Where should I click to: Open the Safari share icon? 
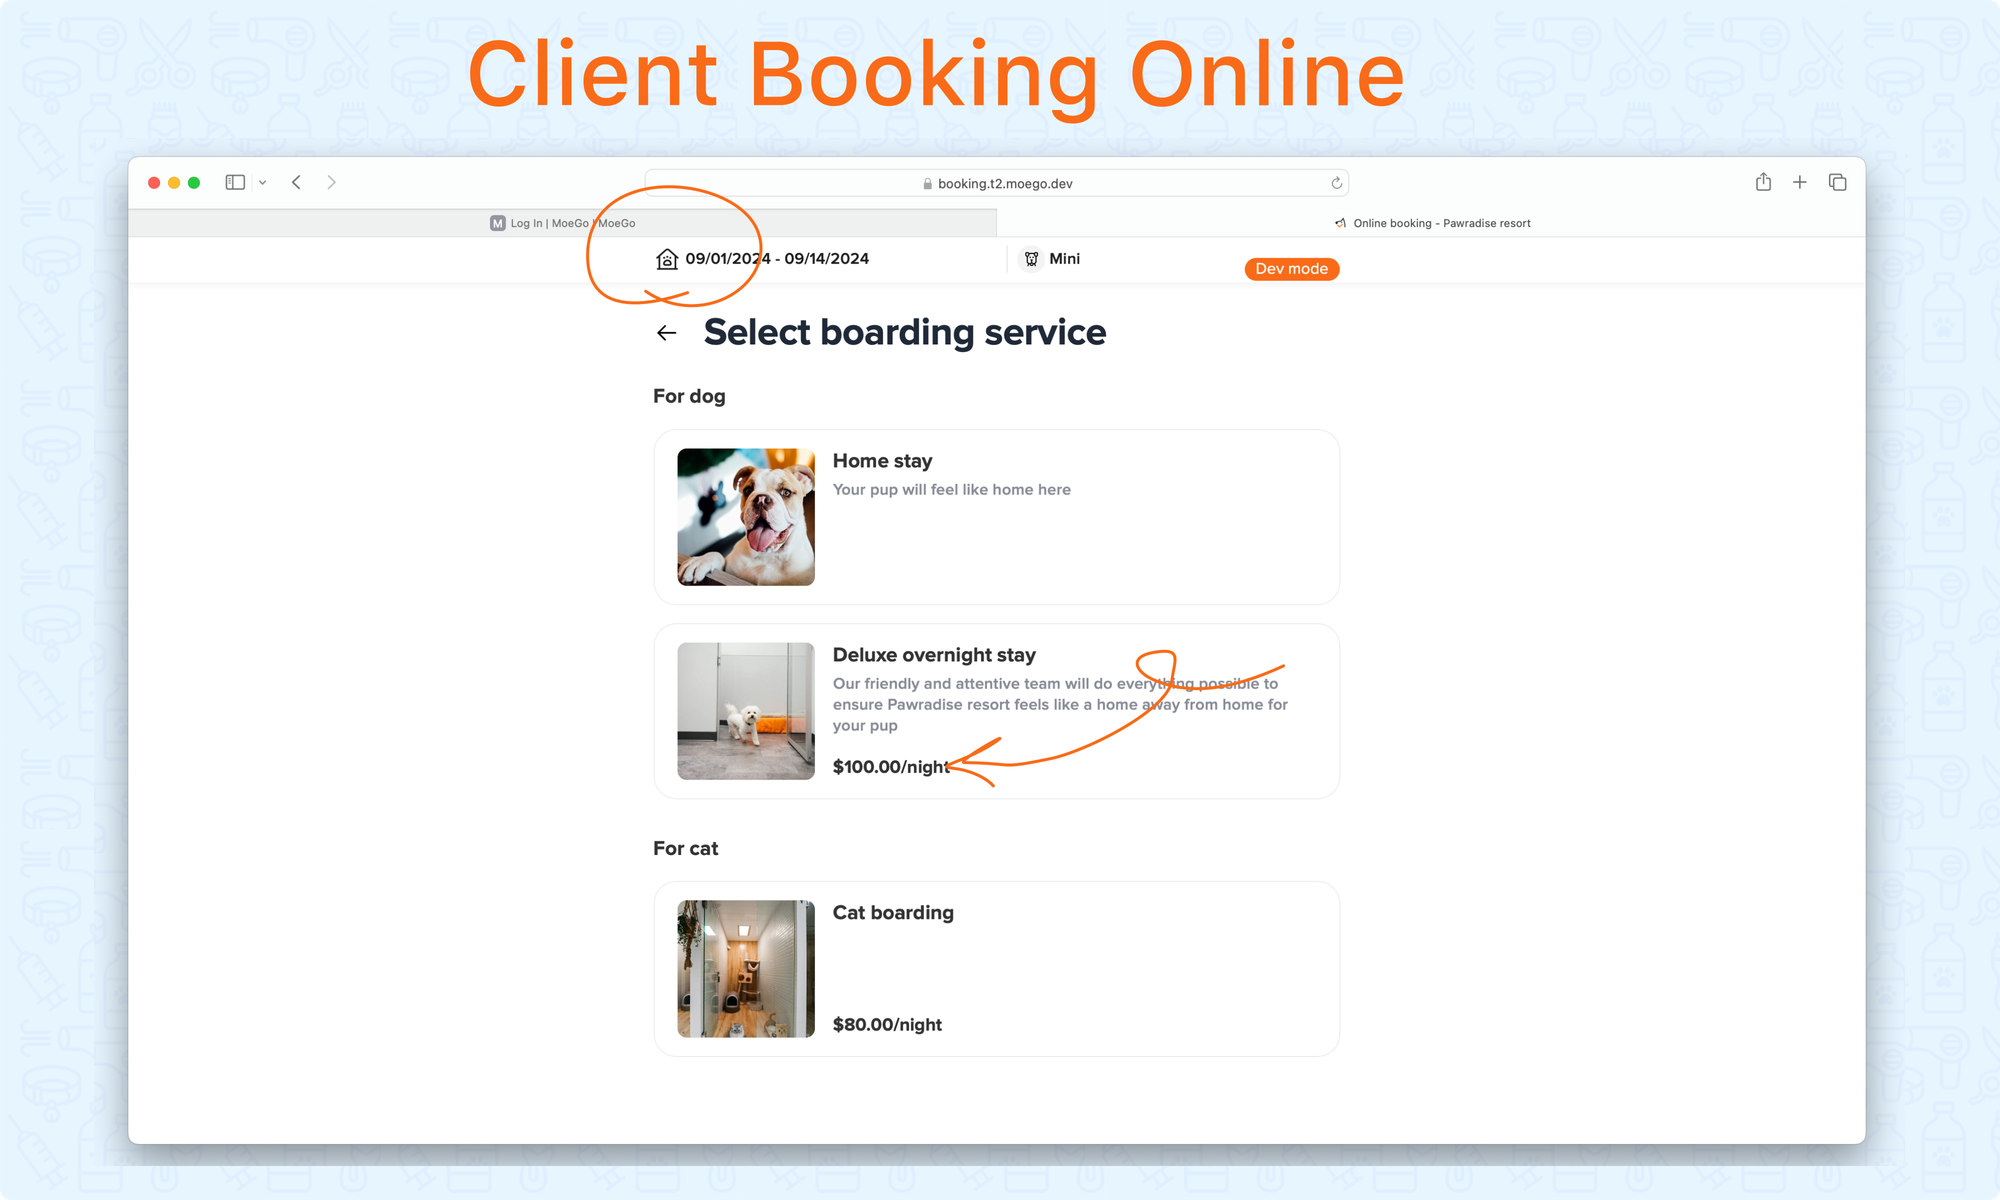tap(1763, 182)
